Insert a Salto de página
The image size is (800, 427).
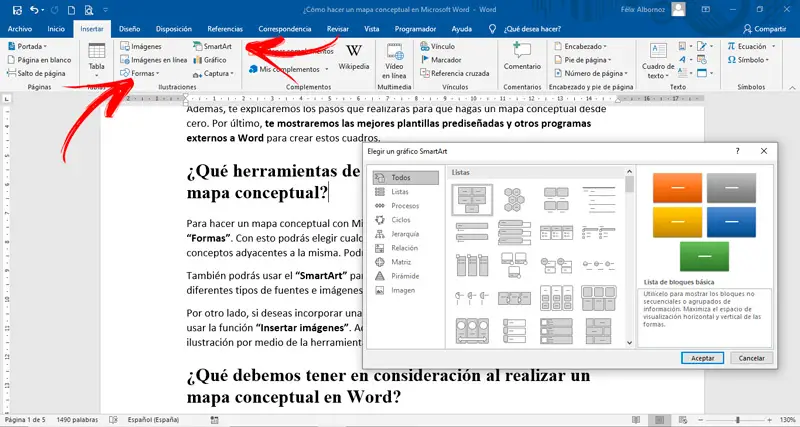36,73
